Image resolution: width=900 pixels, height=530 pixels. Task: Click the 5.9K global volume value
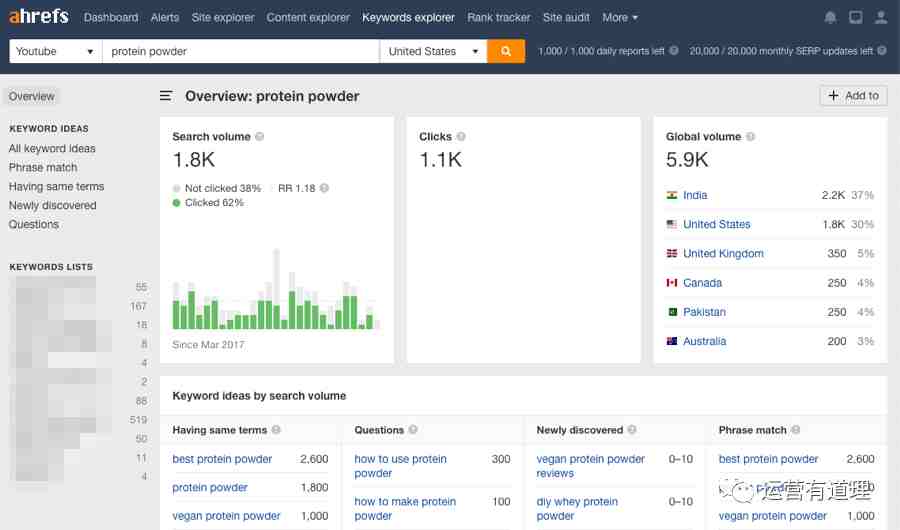[x=687, y=160]
